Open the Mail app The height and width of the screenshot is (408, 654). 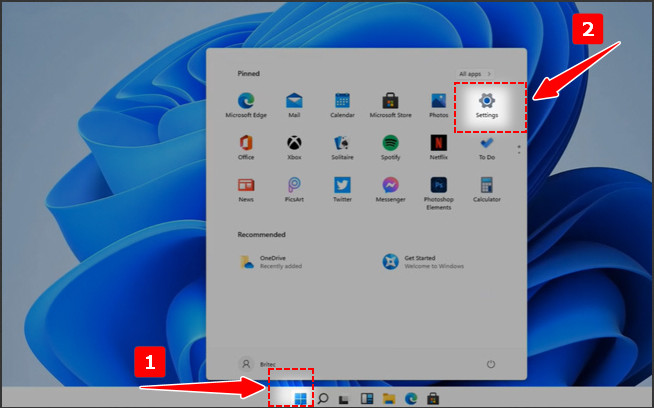(294, 105)
